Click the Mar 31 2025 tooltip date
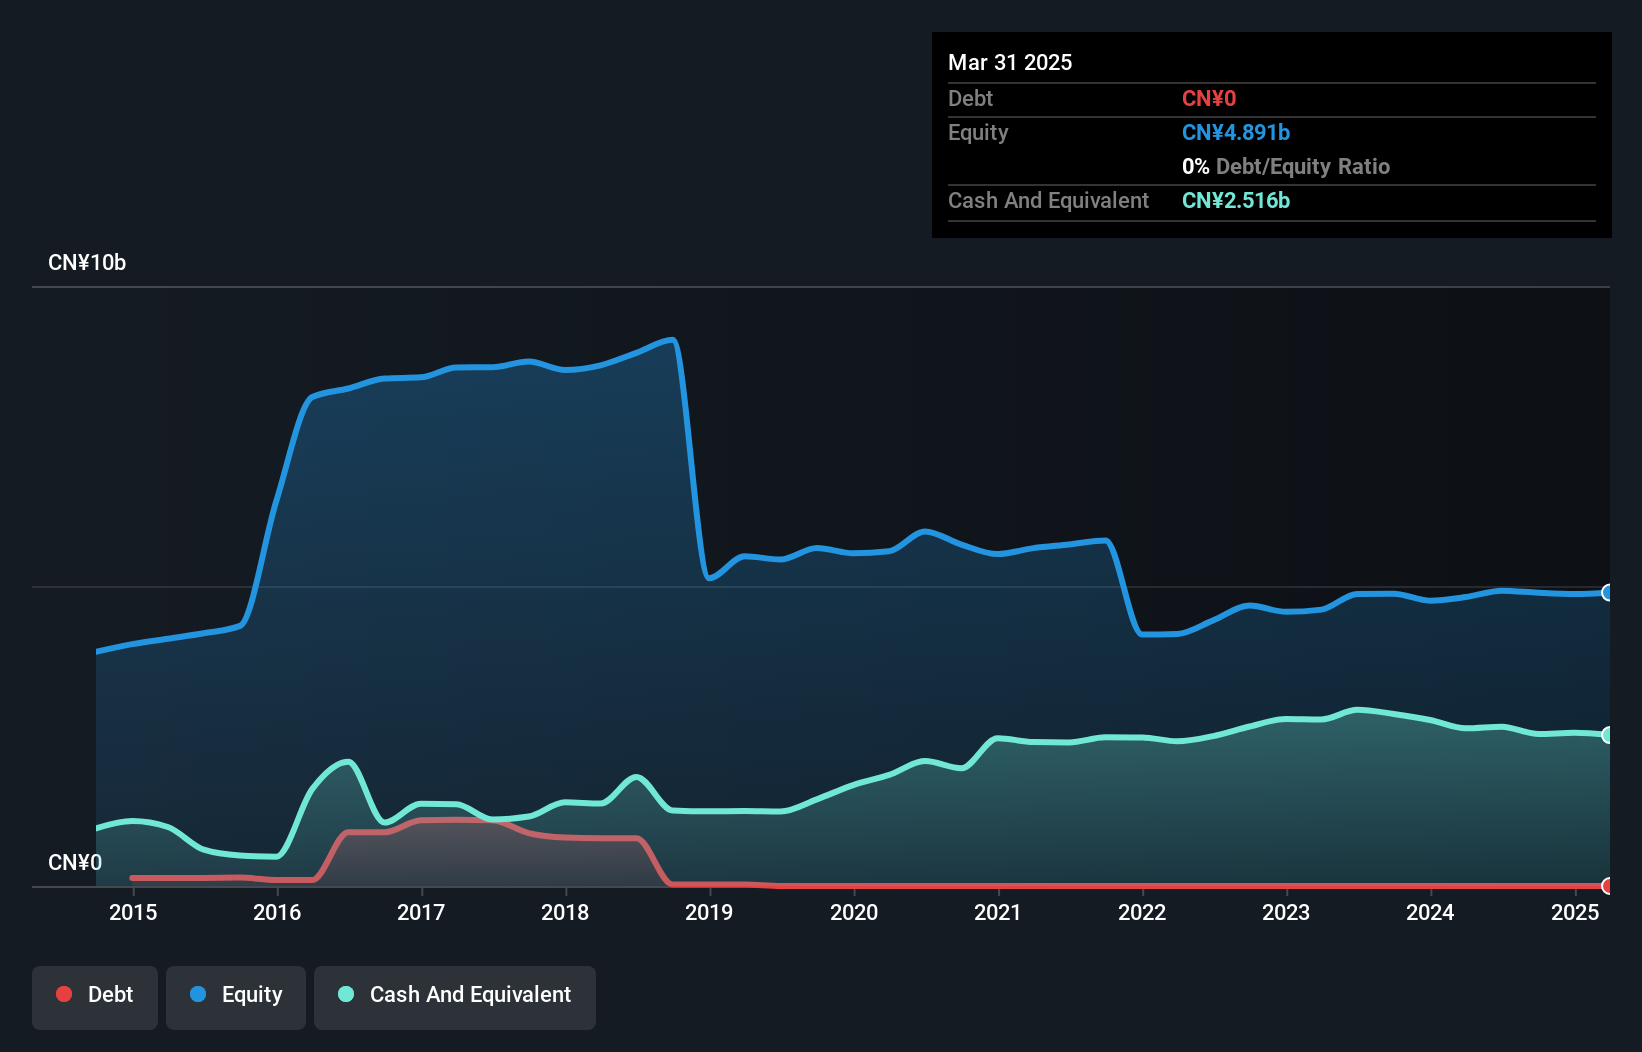The width and height of the screenshot is (1642, 1052). [x=1010, y=62]
